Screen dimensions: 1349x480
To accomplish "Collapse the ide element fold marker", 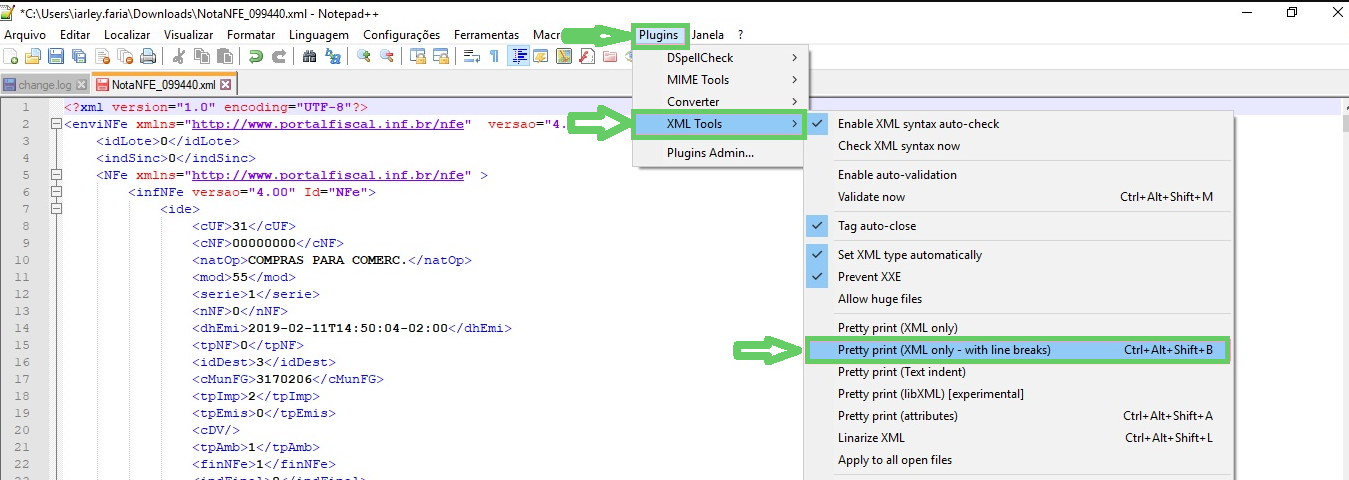I will coord(56,209).
